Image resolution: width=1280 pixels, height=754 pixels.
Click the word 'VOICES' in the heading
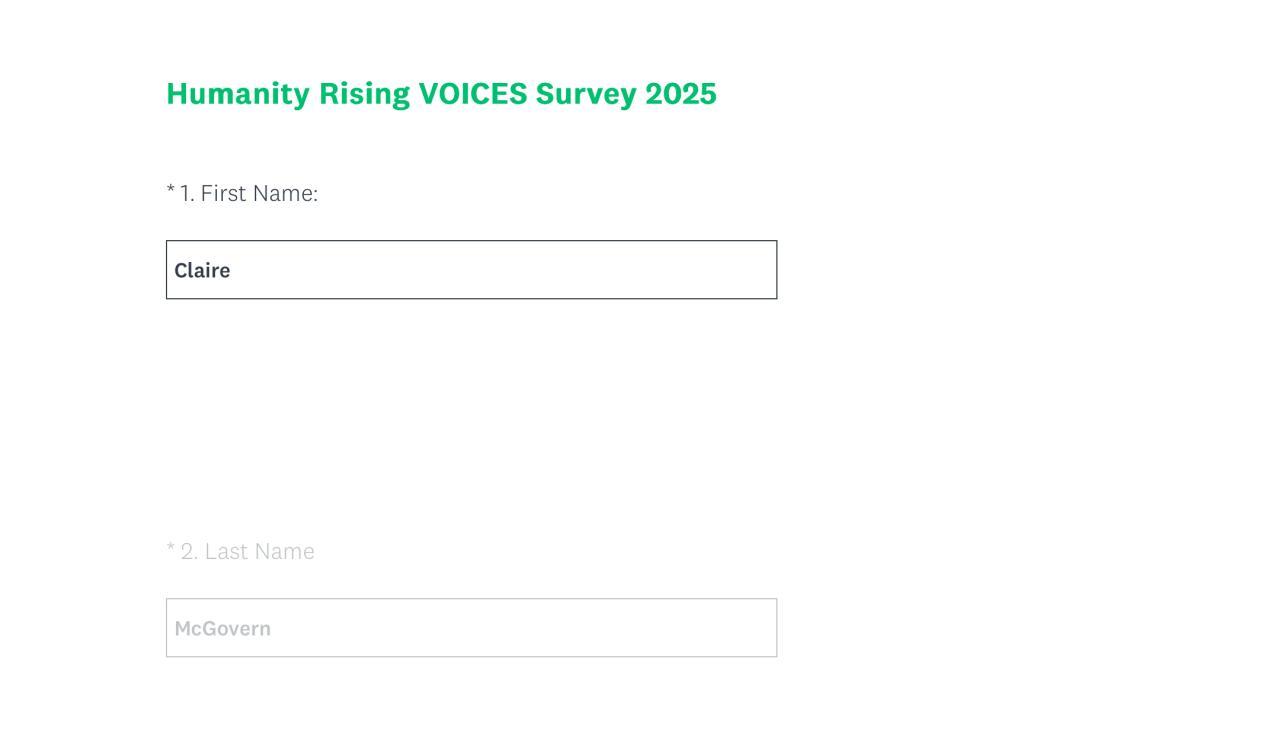pyautogui.click(x=472, y=94)
